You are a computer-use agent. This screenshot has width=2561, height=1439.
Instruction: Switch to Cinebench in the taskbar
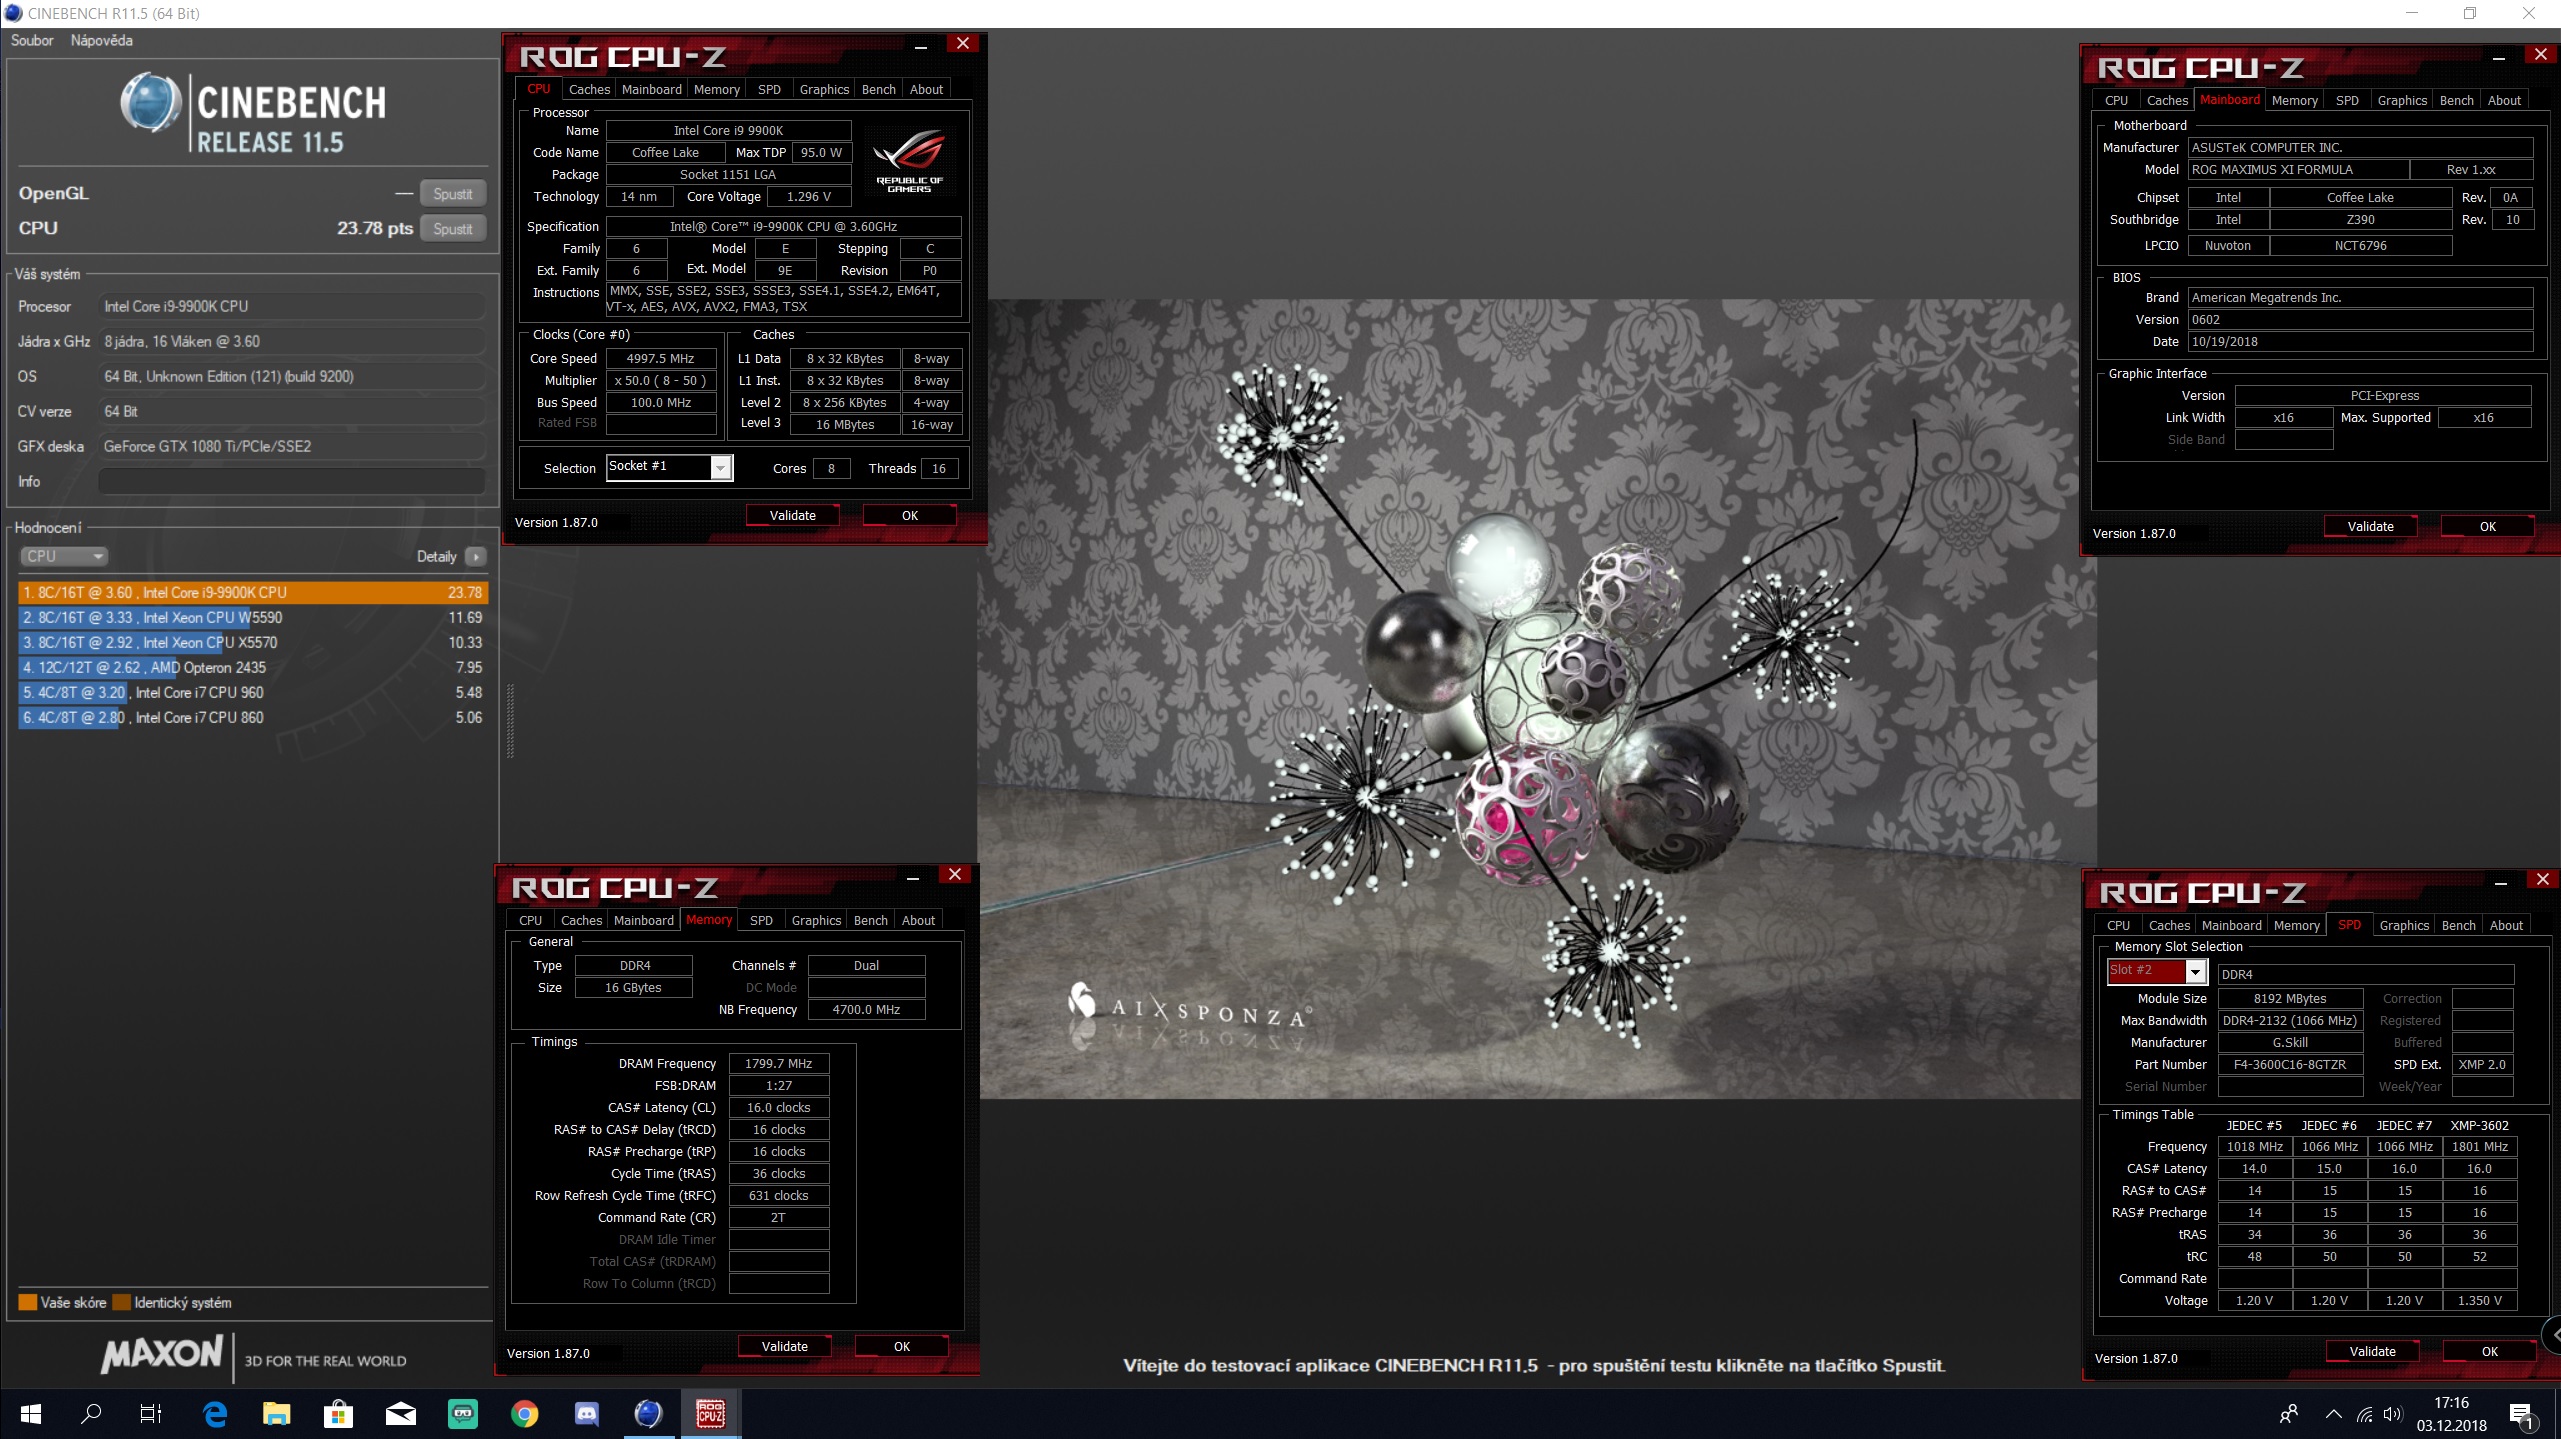[649, 1413]
